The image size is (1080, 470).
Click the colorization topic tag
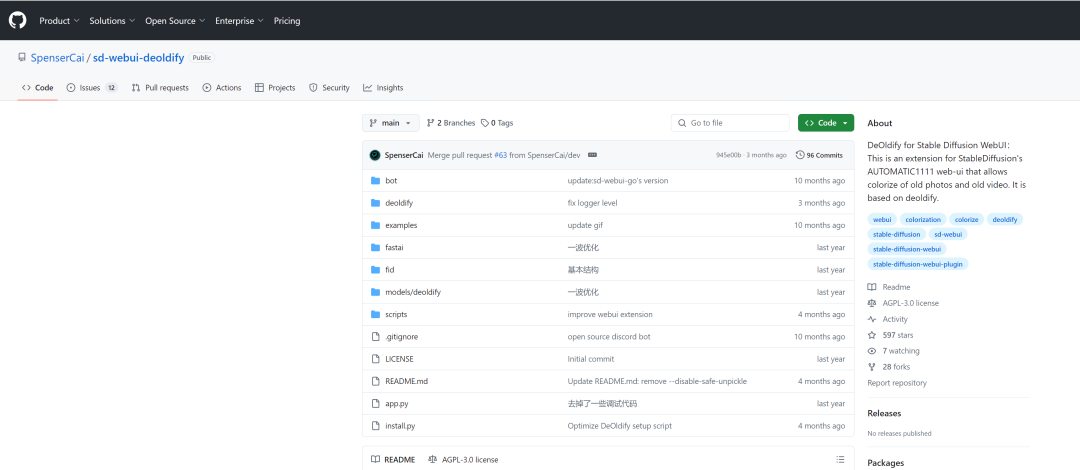click(x=923, y=219)
